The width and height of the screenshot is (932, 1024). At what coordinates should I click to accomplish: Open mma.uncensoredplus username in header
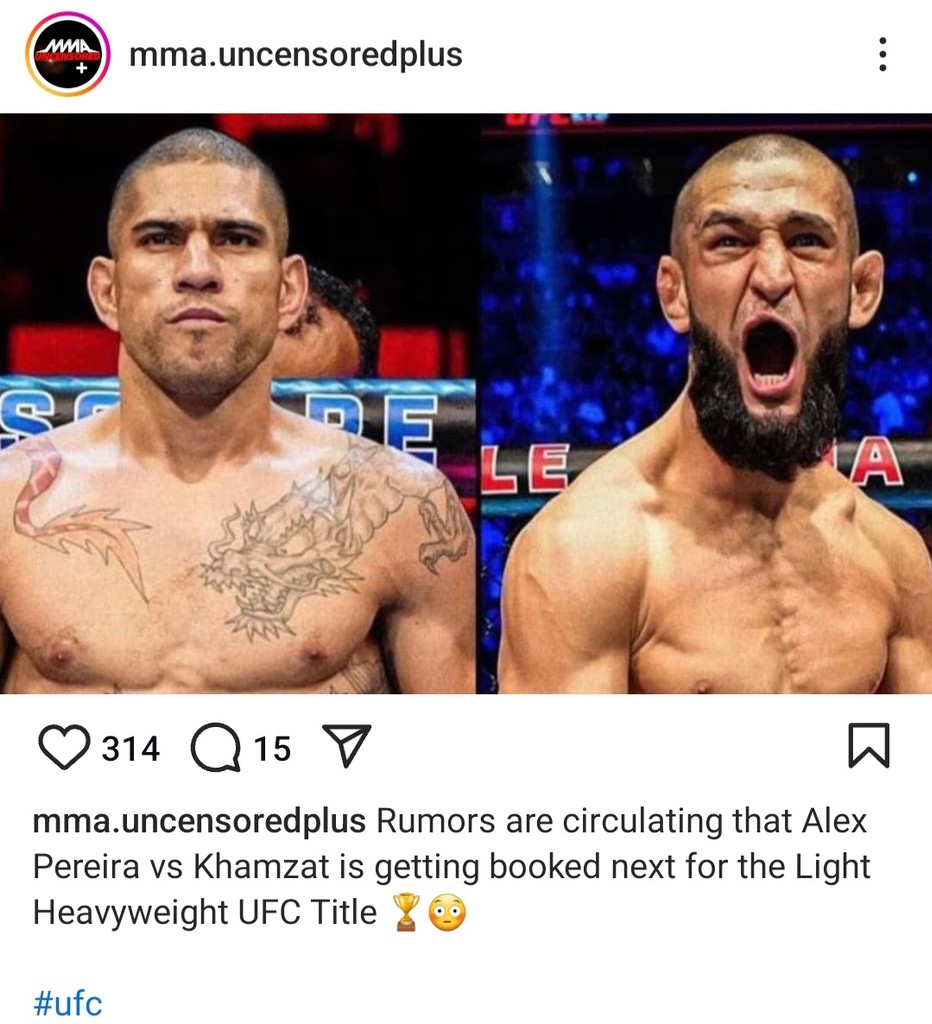(x=296, y=54)
